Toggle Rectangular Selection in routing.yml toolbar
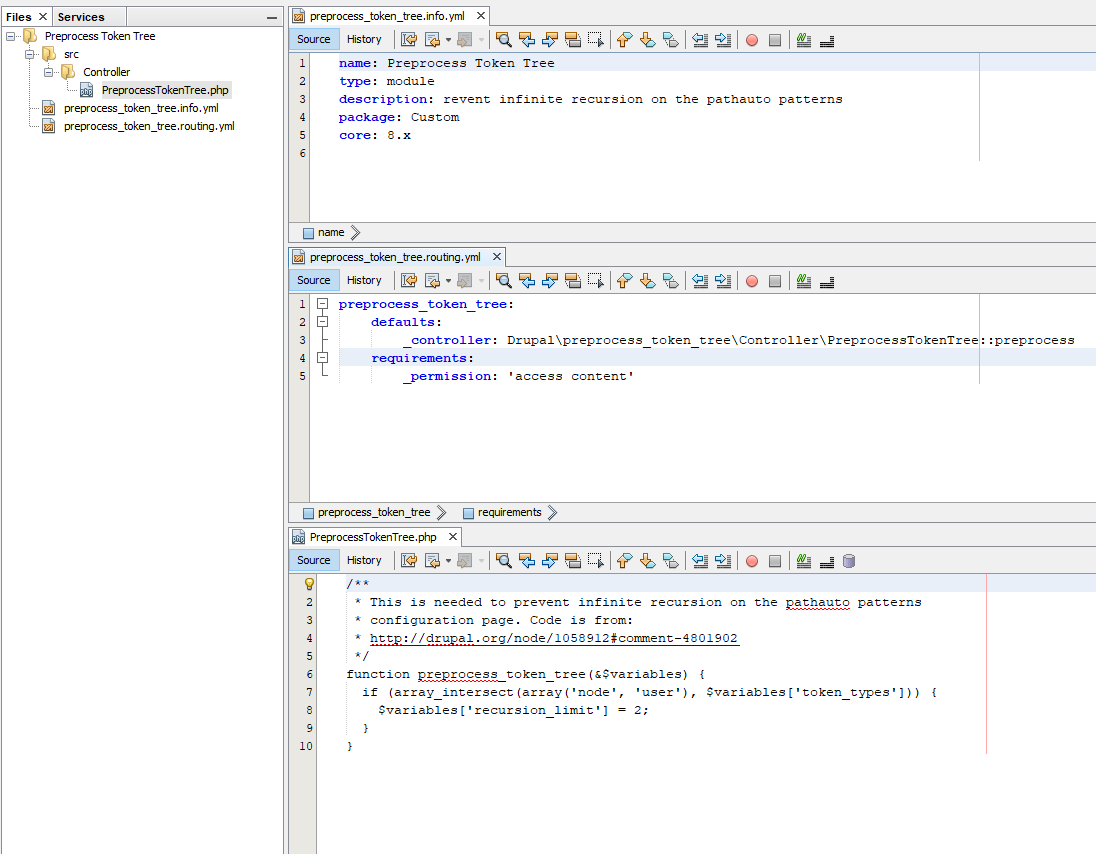The height and width of the screenshot is (854, 1096). coord(596,281)
